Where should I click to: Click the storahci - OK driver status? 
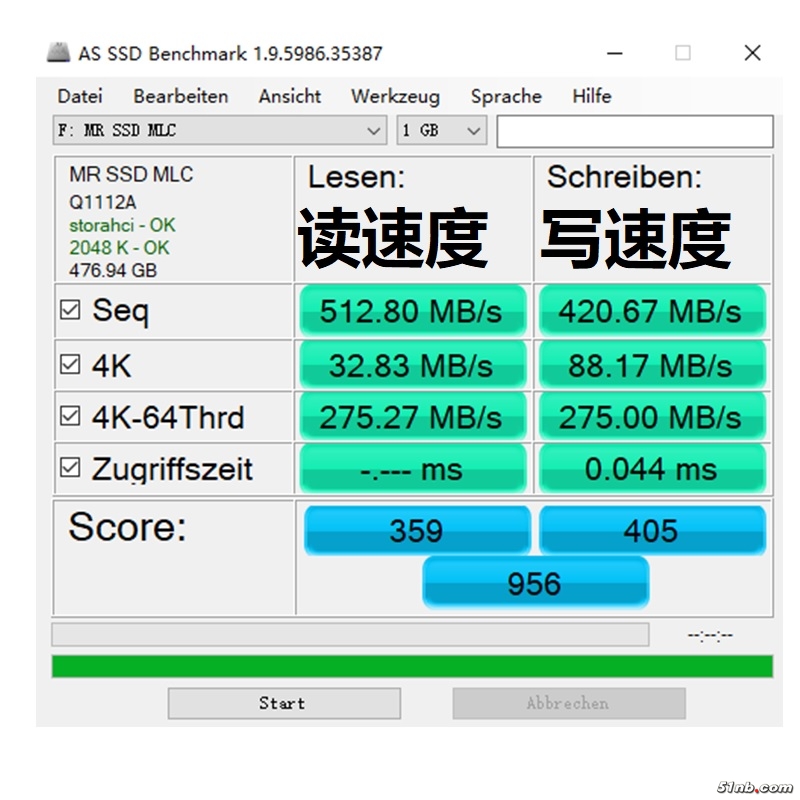122,225
